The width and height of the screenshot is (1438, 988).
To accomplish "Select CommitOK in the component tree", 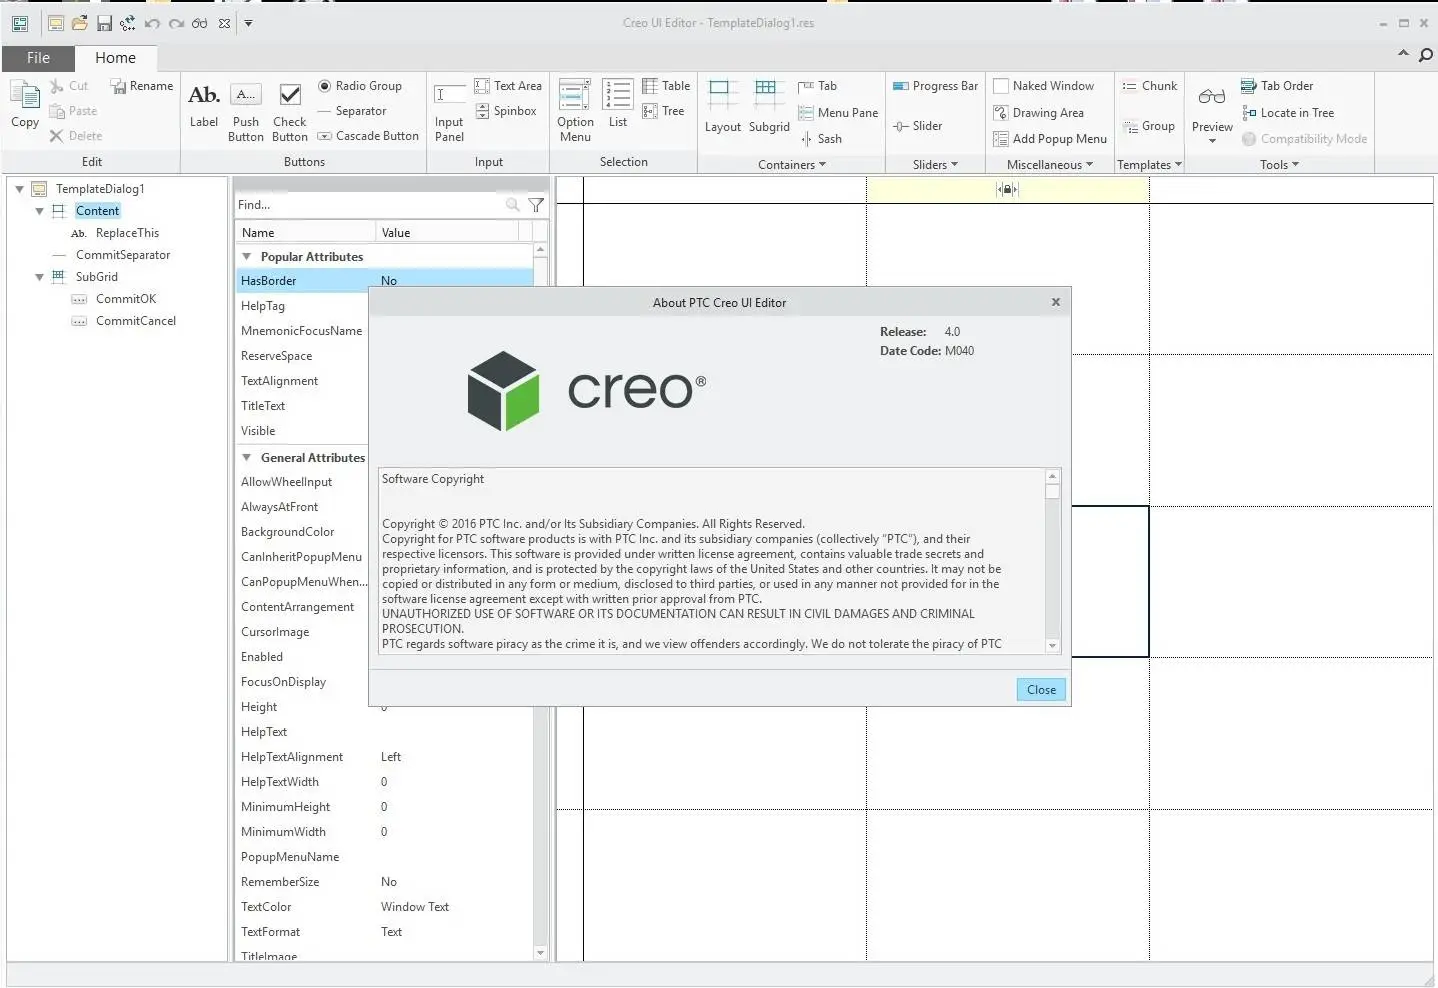I will coord(126,299).
